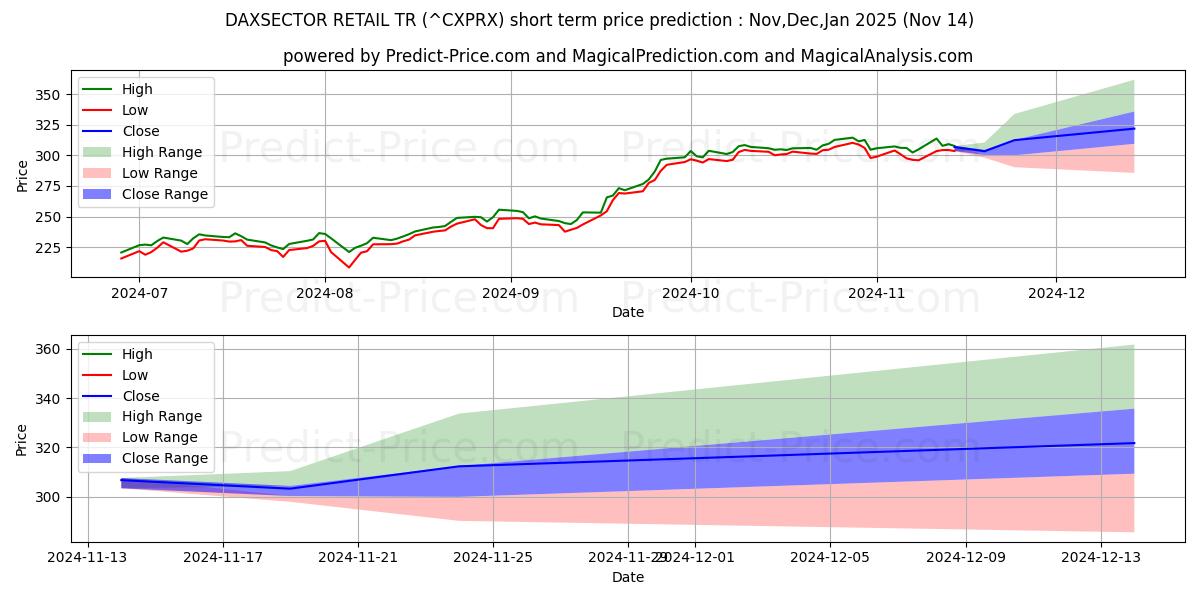Click the 2024-12 date tick on top chart
The width and height of the screenshot is (1200, 600).
point(1056,293)
